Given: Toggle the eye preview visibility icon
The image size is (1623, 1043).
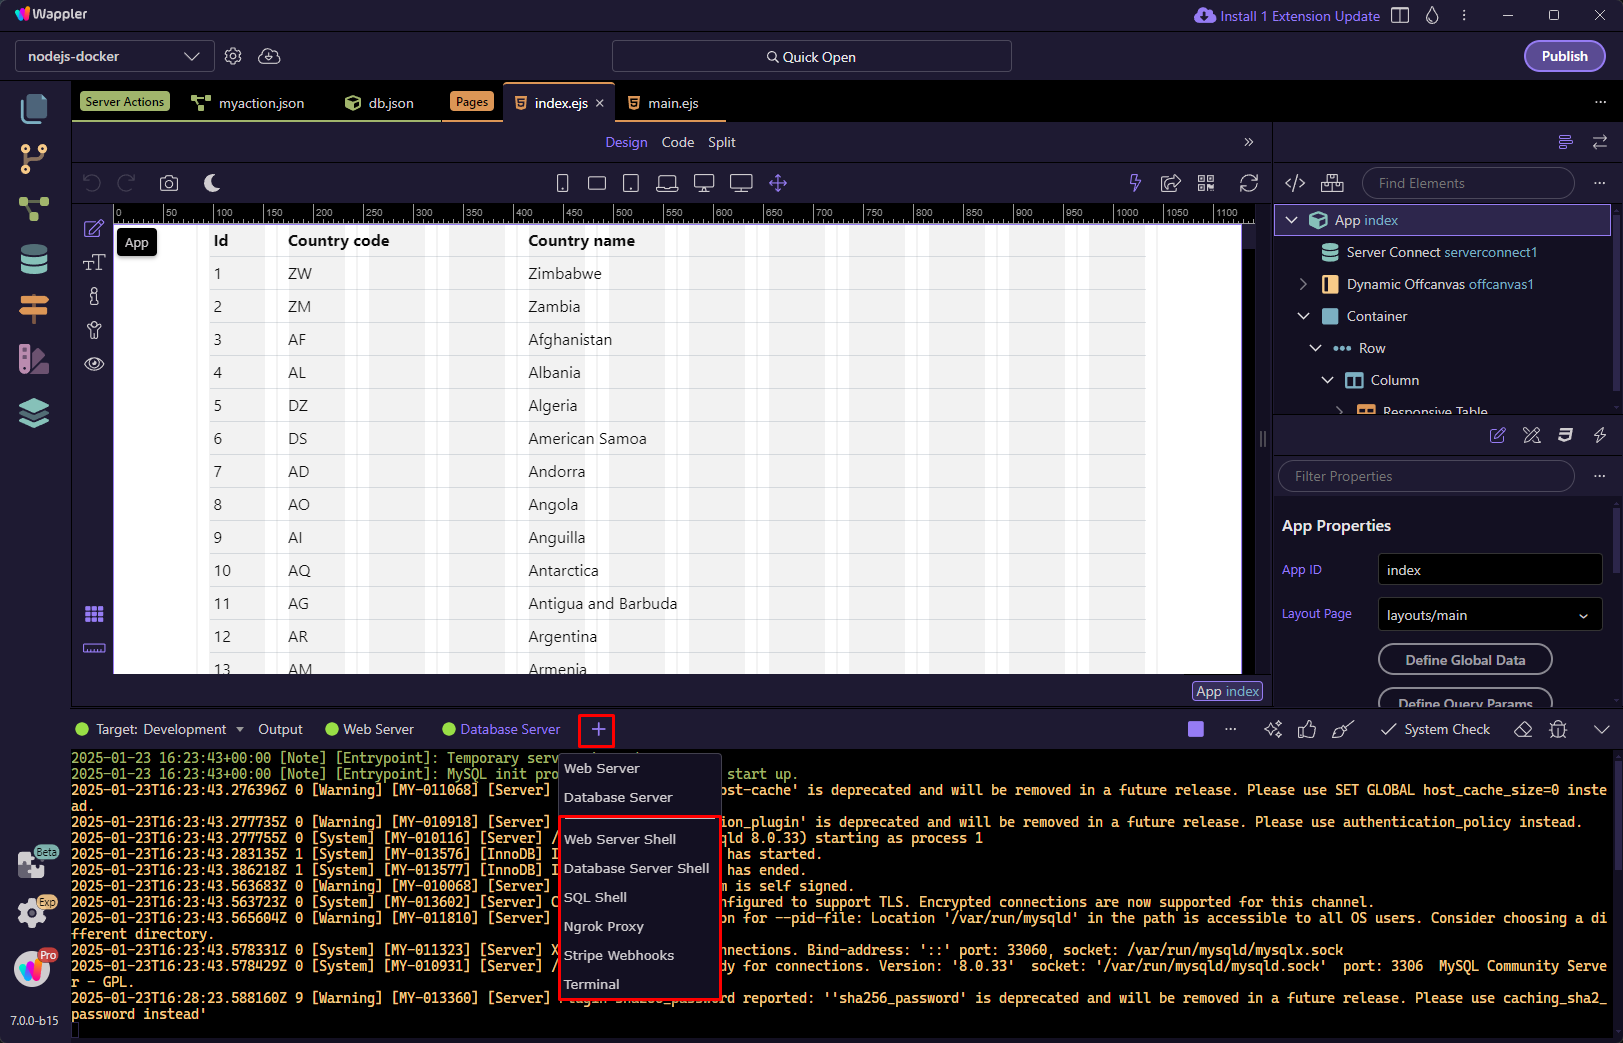Looking at the screenshot, I should (x=94, y=364).
